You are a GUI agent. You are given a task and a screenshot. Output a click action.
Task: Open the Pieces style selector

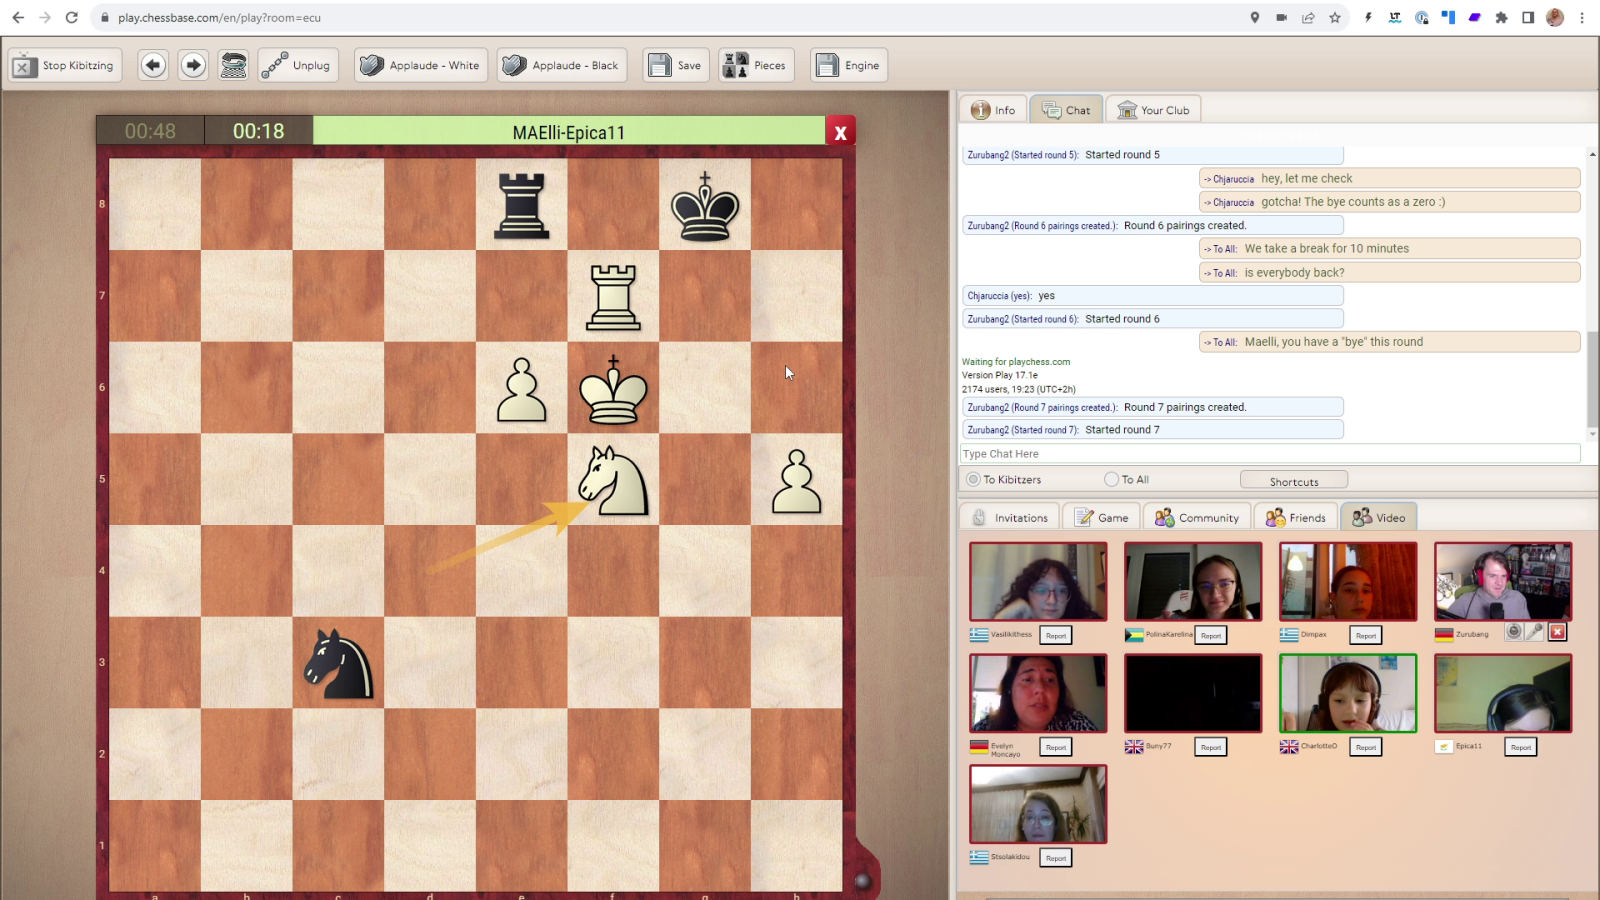click(756, 66)
